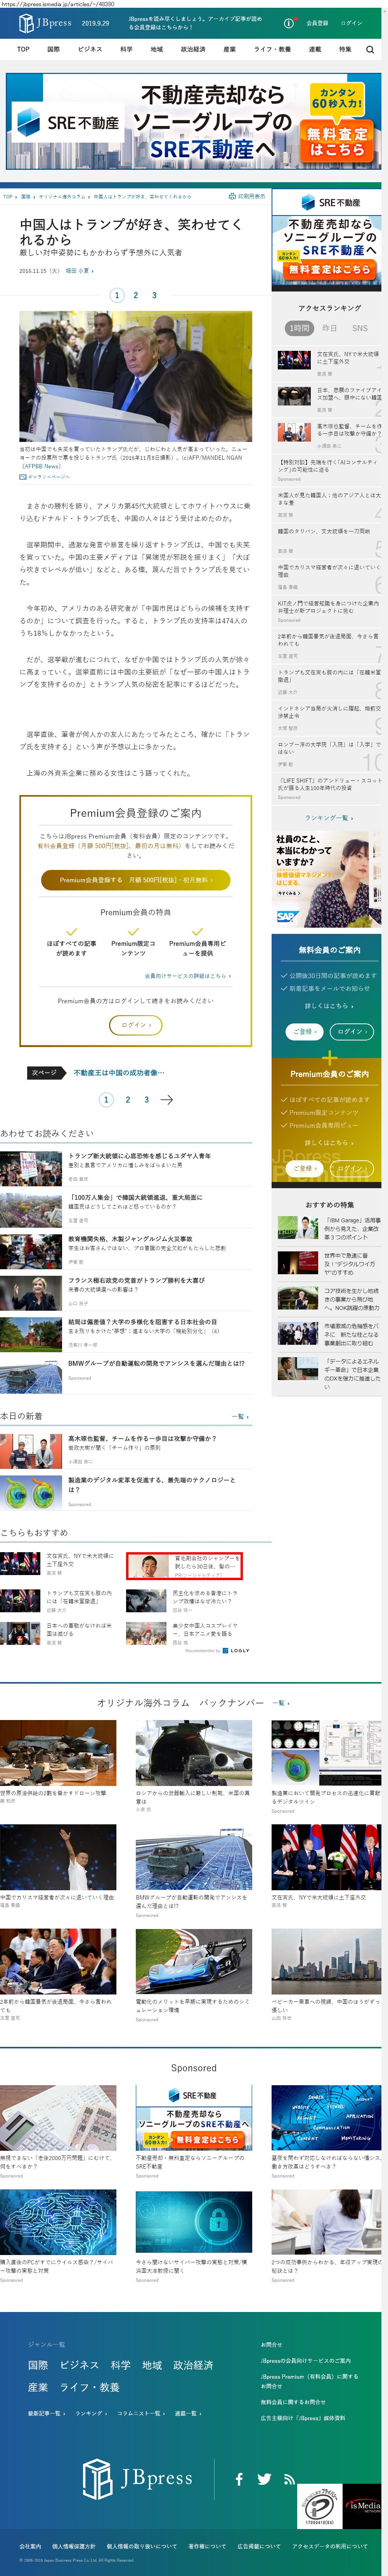Image resolution: width=388 pixels, height=2576 pixels.
Task: Expand 一覧 next to 本日の新着
Action: click(x=240, y=1416)
